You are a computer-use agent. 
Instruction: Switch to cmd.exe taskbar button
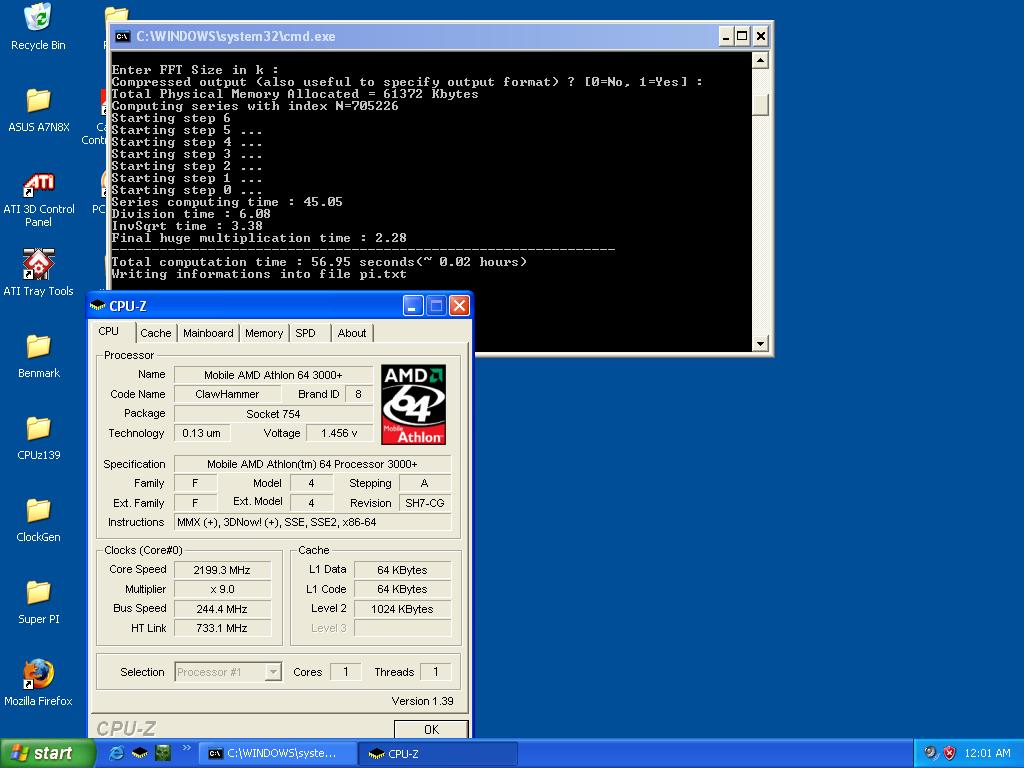click(277, 754)
